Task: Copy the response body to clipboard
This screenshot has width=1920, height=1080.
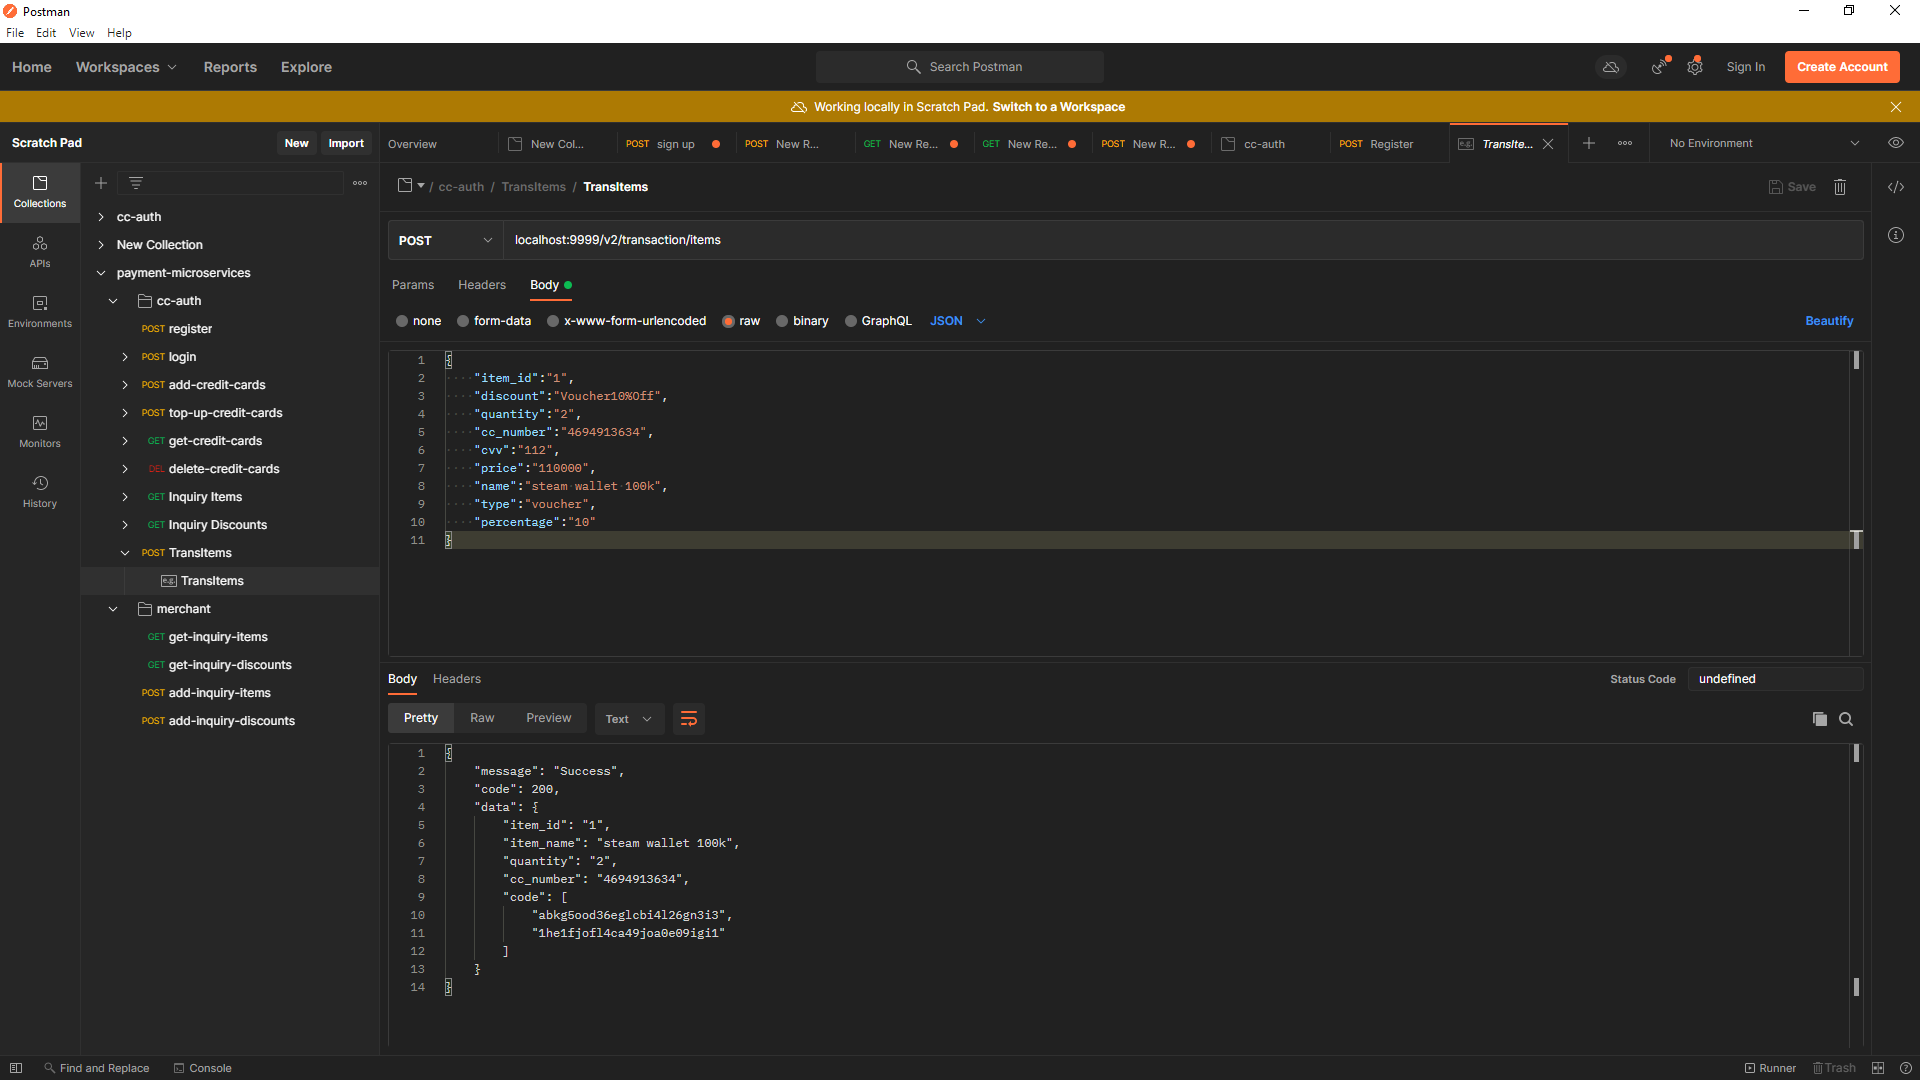Action: (1820, 719)
